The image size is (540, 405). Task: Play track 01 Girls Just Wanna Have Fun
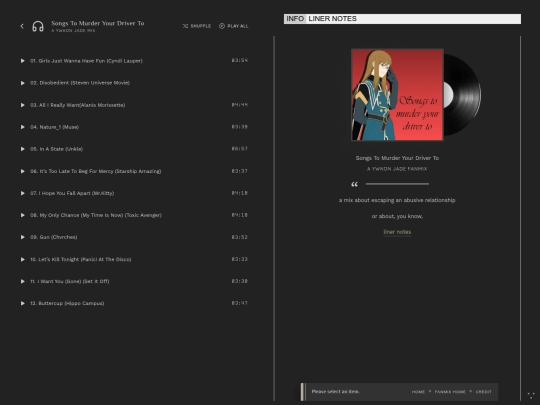(22, 61)
